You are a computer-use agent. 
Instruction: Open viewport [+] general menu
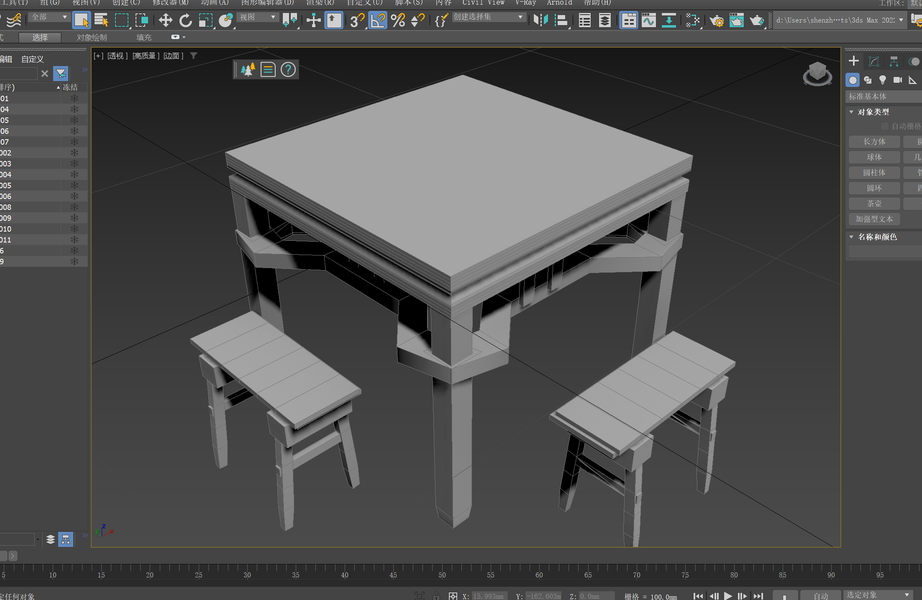coord(98,56)
